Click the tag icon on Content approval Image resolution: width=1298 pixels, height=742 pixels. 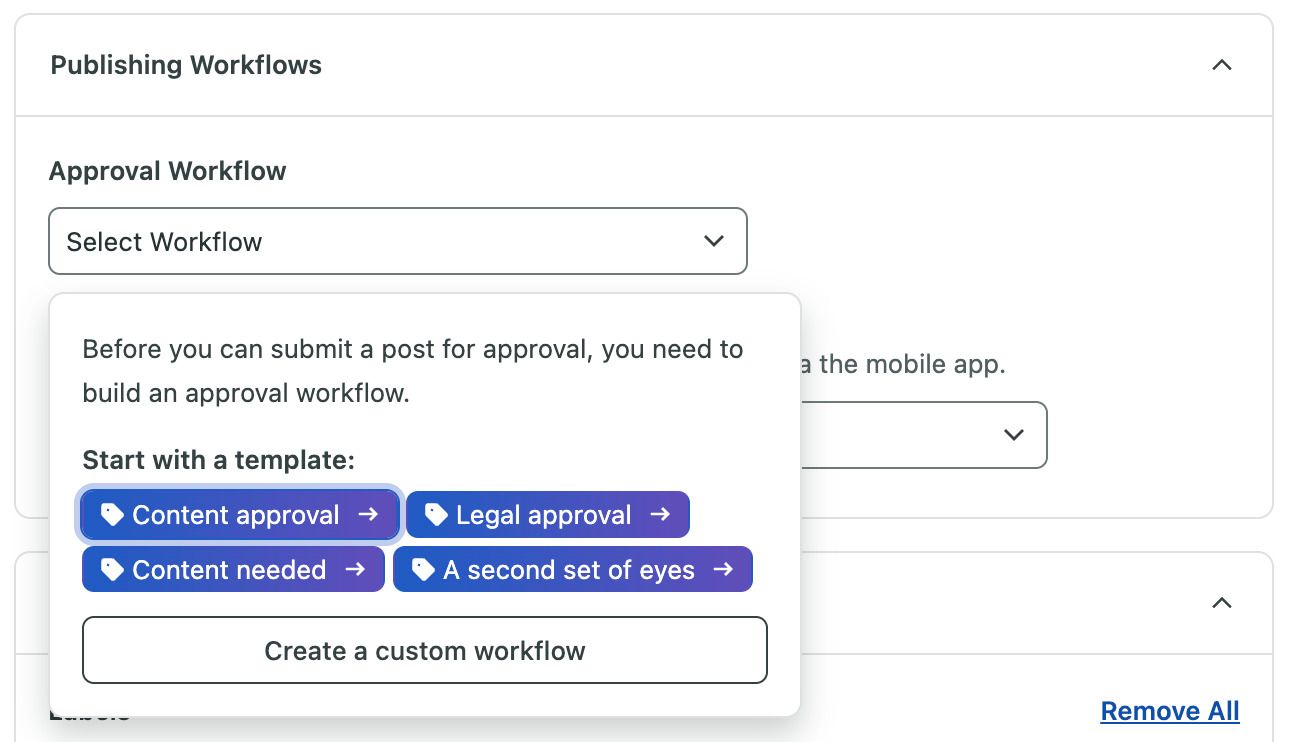click(x=110, y=514)
